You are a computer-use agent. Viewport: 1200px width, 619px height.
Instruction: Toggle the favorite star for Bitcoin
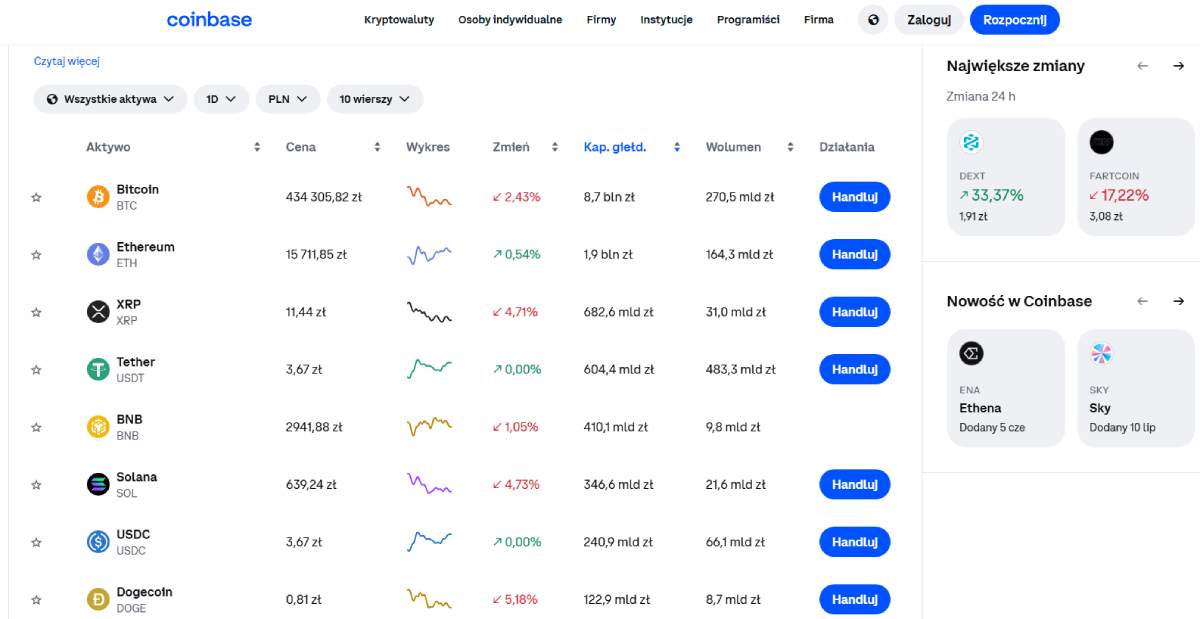coord(36,196)
